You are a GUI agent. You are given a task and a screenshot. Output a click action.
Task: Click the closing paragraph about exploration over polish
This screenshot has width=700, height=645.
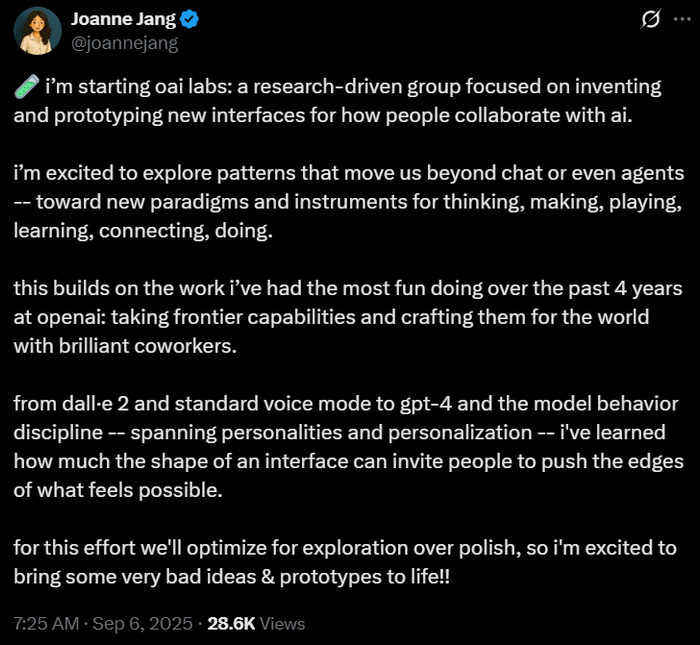coord(345,562)
